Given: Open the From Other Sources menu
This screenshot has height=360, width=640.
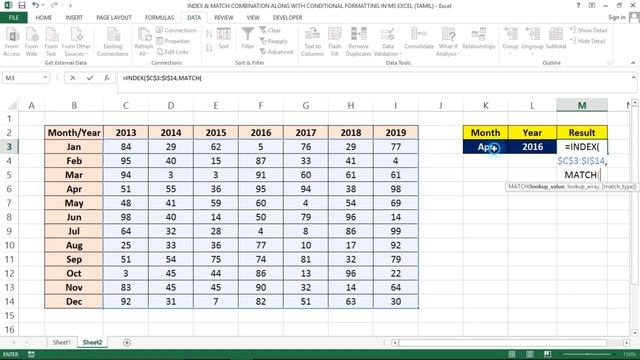Looking at the screenshot, I should (x=76, y=42).
